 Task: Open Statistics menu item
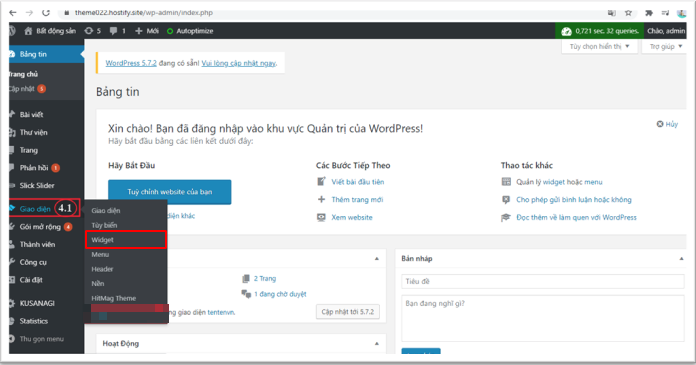46,321
